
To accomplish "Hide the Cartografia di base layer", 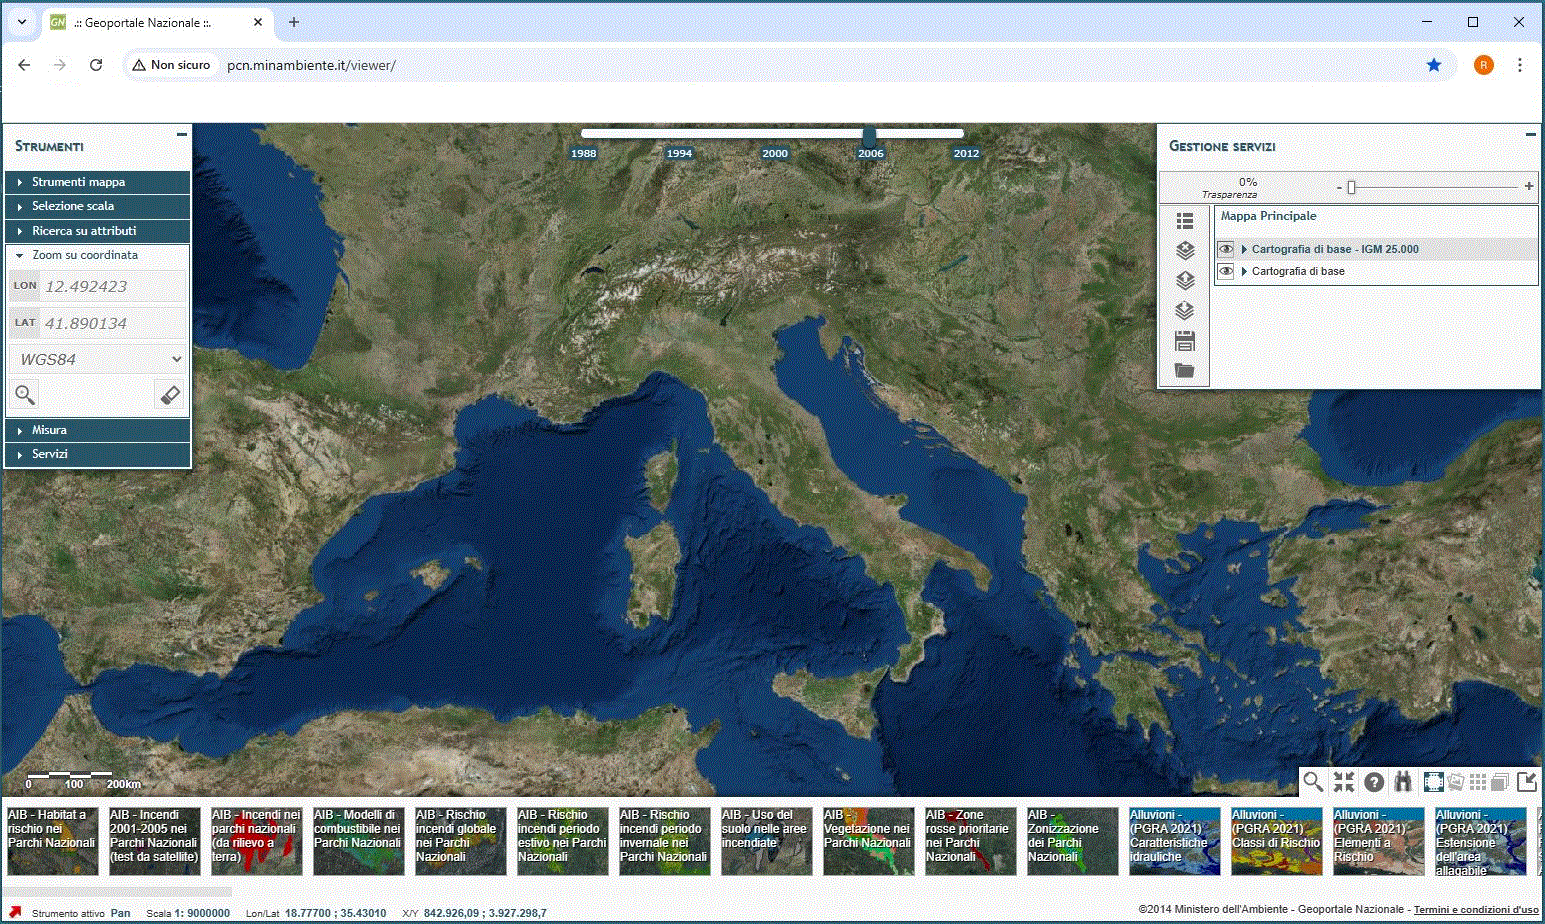I will coord(1226,271).
